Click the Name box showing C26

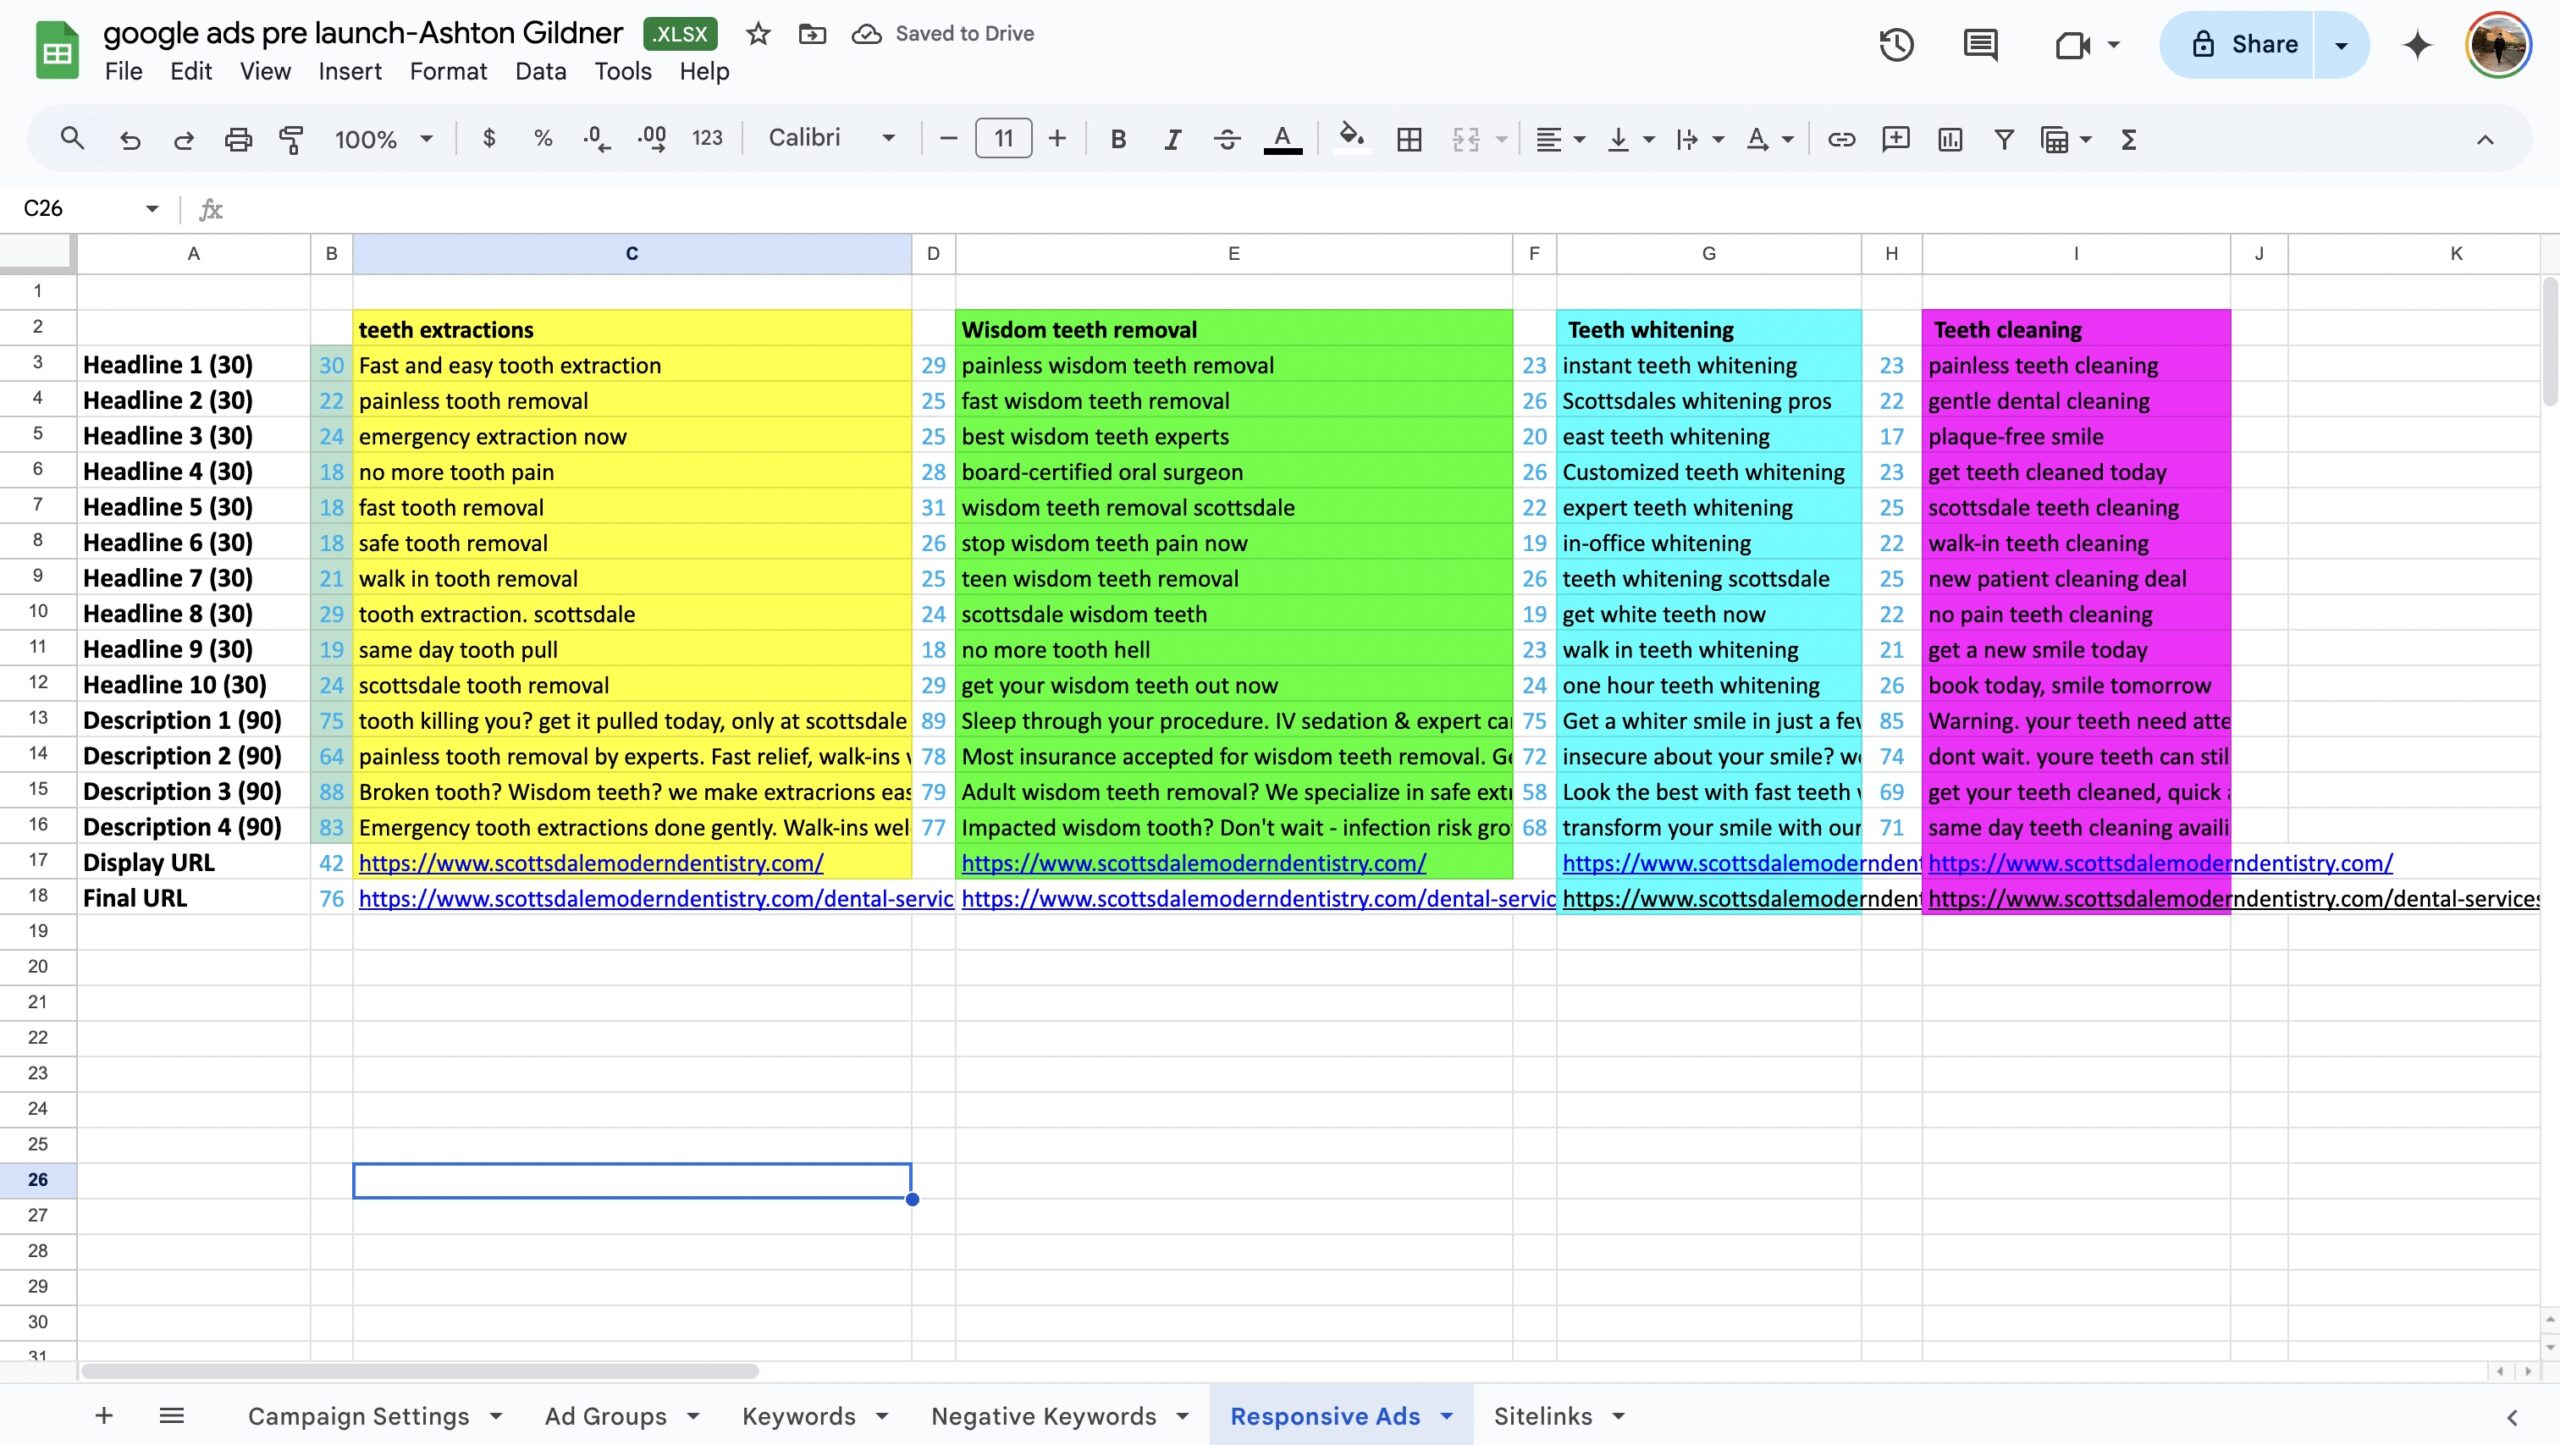point(90,208)
